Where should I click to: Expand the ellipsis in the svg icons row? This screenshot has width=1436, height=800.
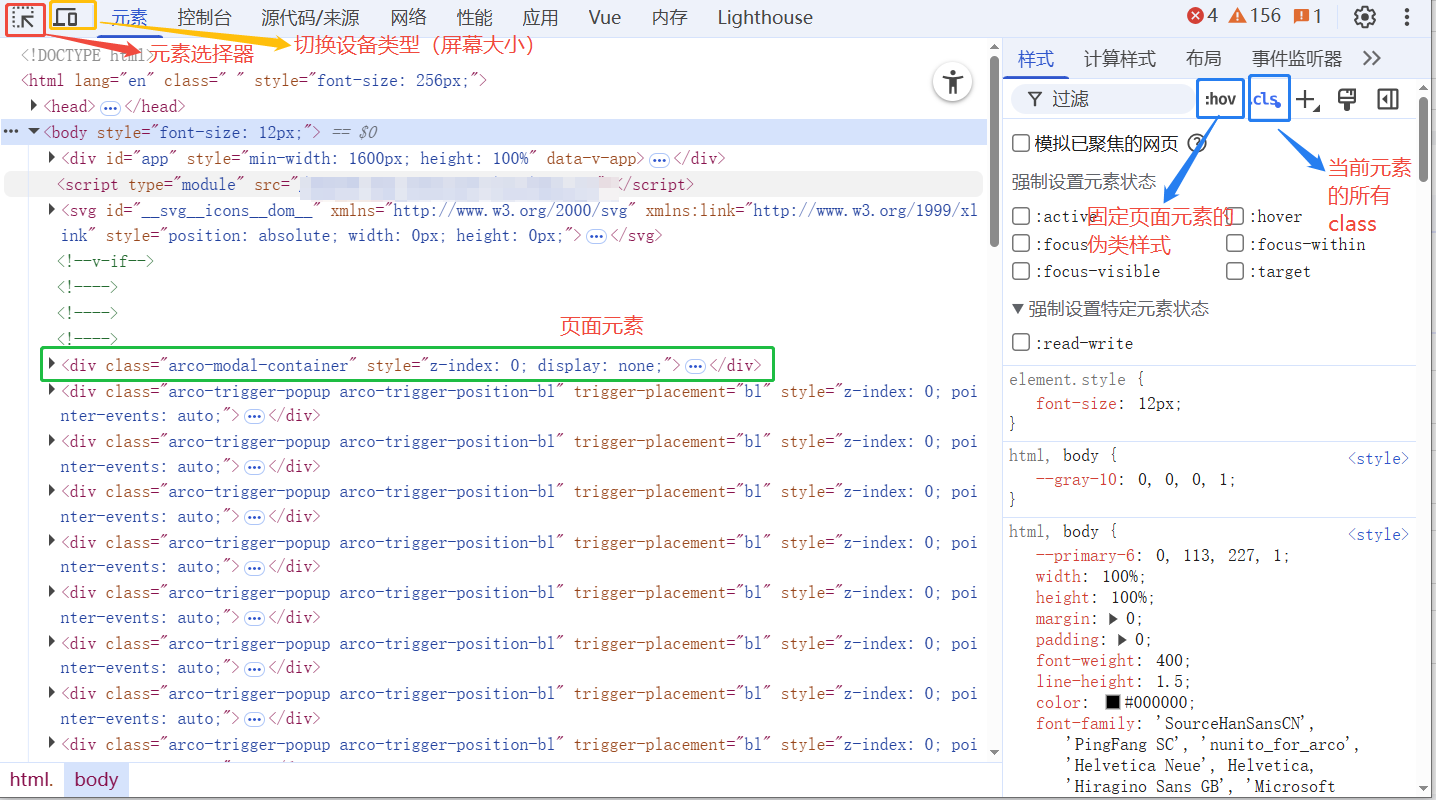pyautogui.click(x=596, y=236)
